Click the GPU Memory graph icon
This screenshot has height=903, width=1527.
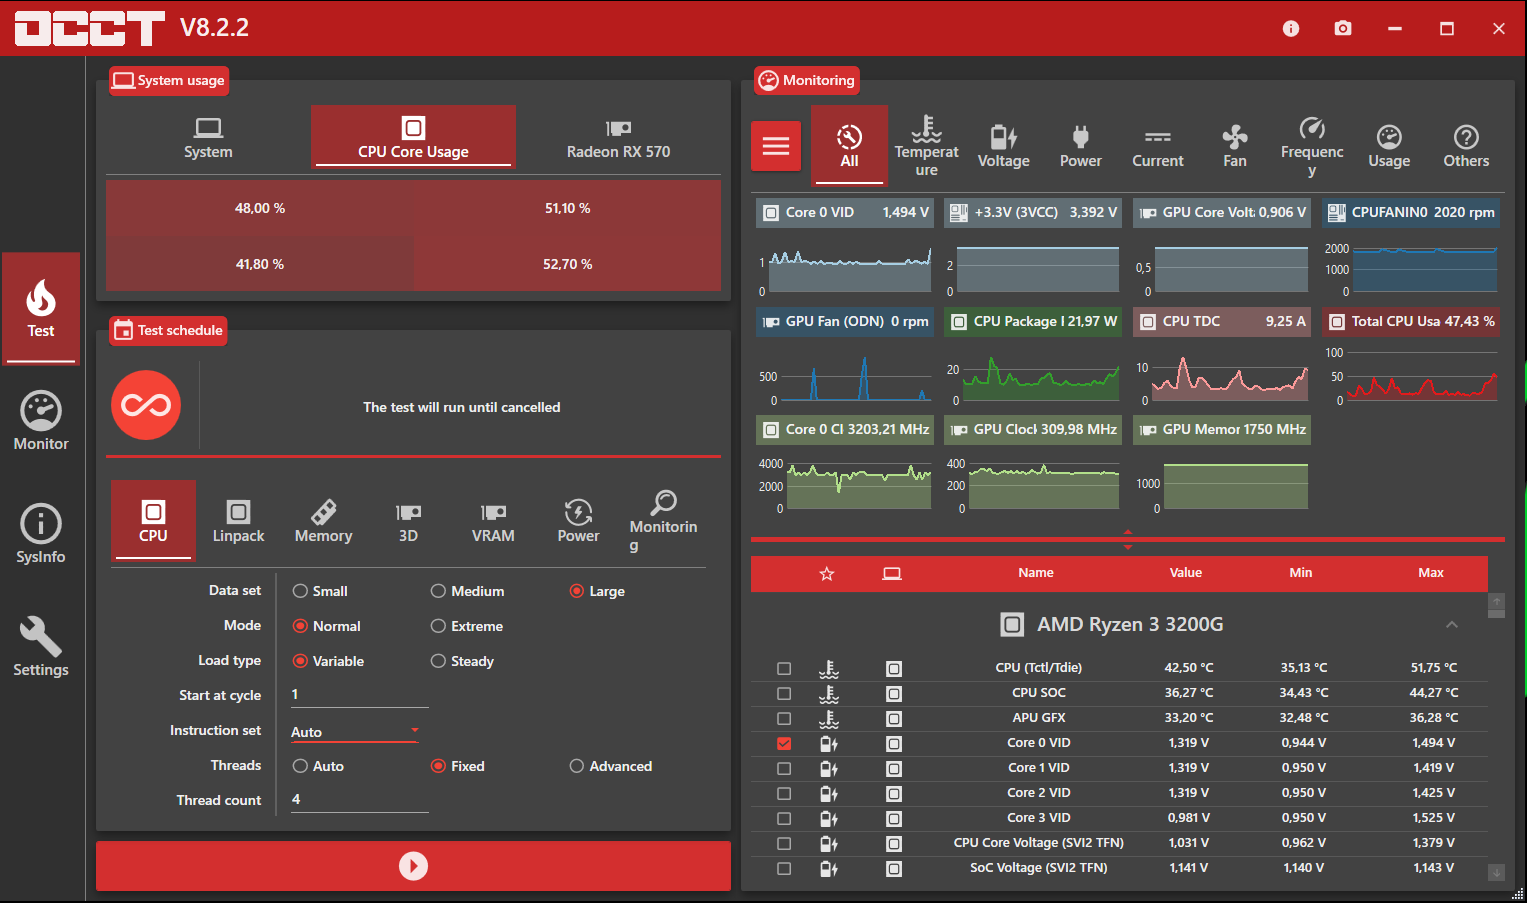(1148, 429)
